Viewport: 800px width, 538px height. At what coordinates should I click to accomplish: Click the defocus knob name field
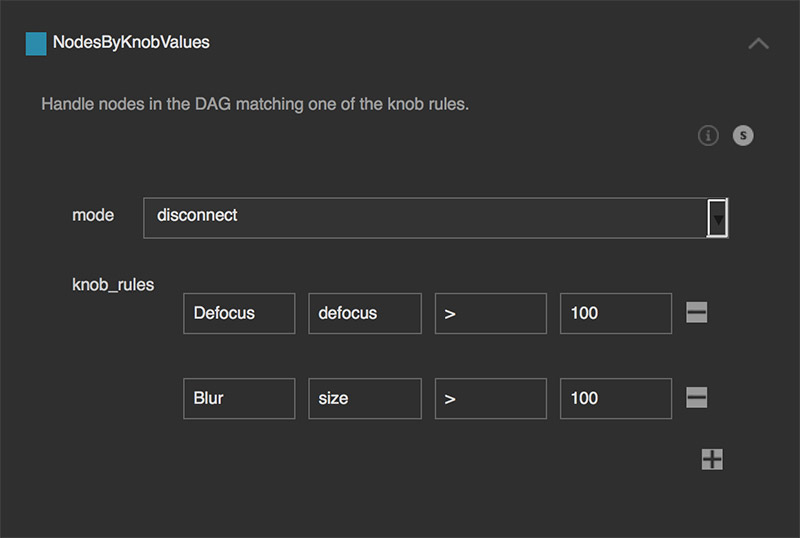[x=364, y=313]
